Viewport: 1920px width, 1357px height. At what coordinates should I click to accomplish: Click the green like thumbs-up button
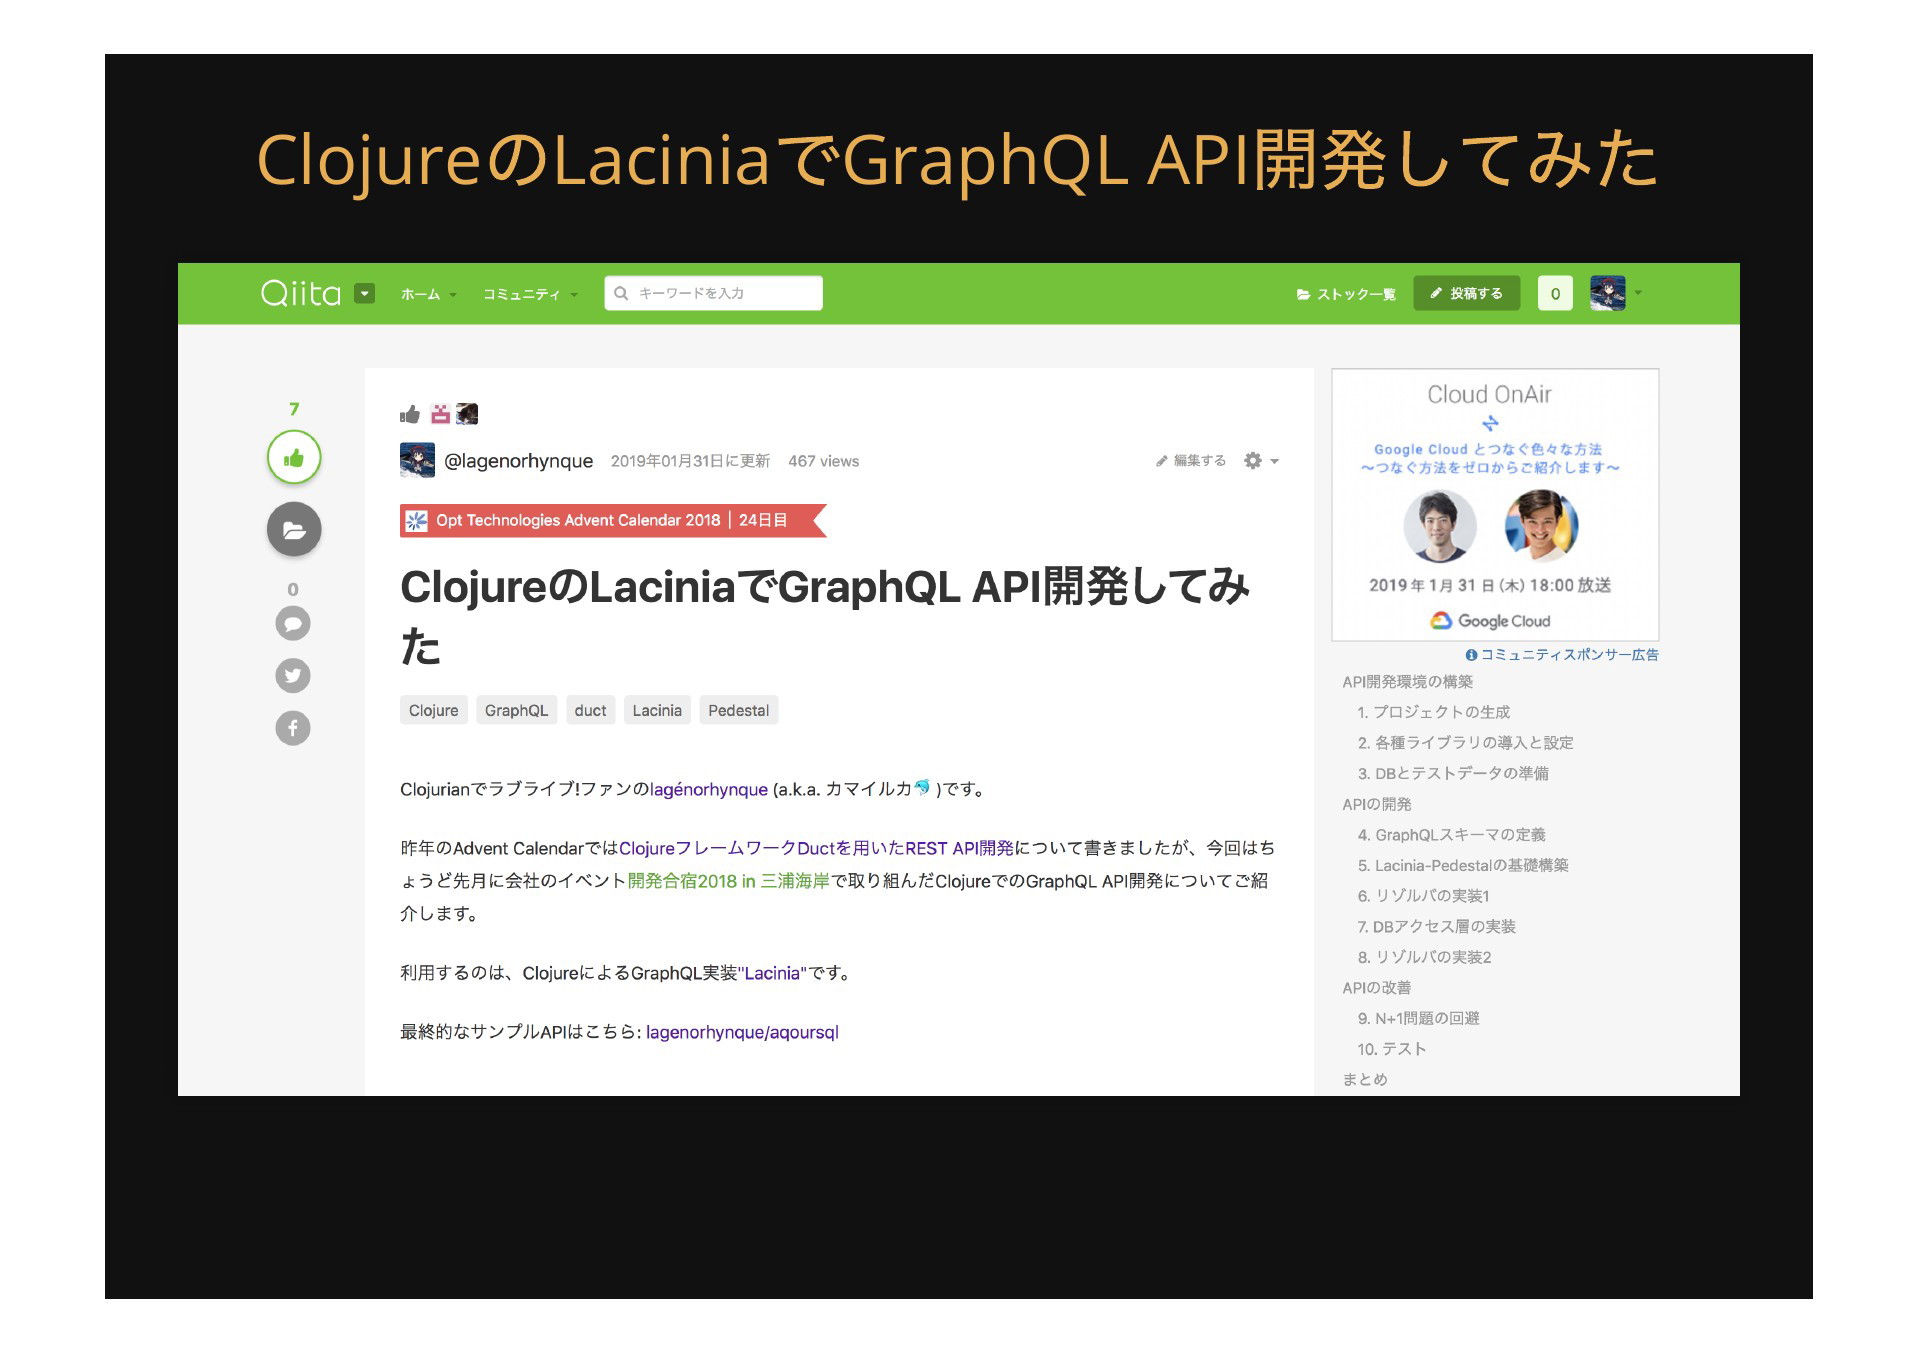click(294, 458)
